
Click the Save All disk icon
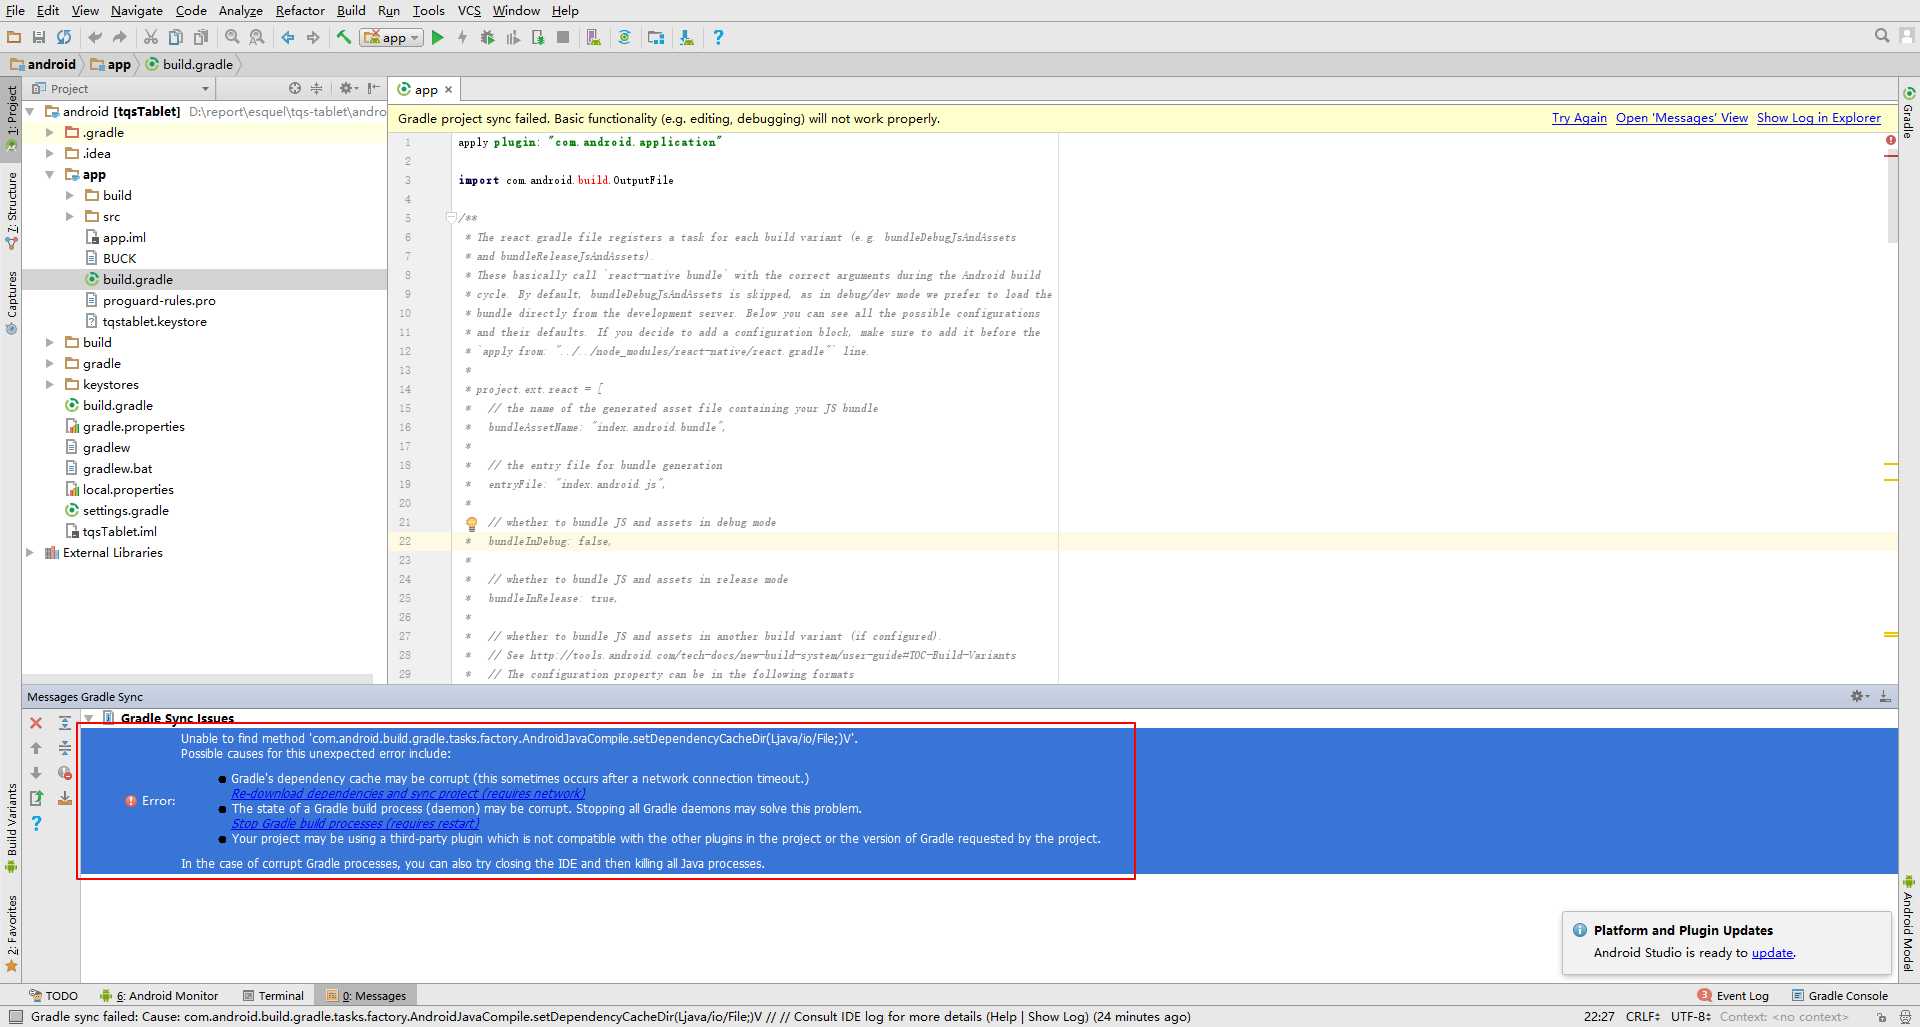click(39, 37)
